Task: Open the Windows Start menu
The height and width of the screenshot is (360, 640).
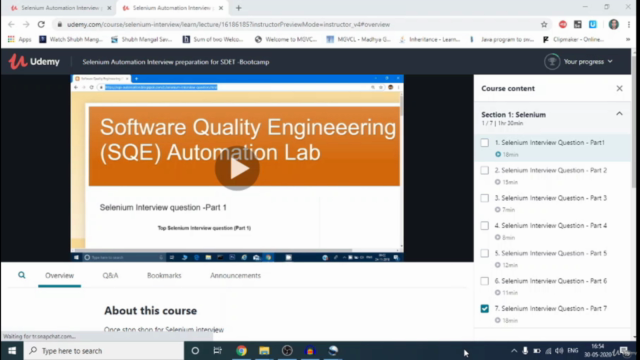Action: point(12,351)
